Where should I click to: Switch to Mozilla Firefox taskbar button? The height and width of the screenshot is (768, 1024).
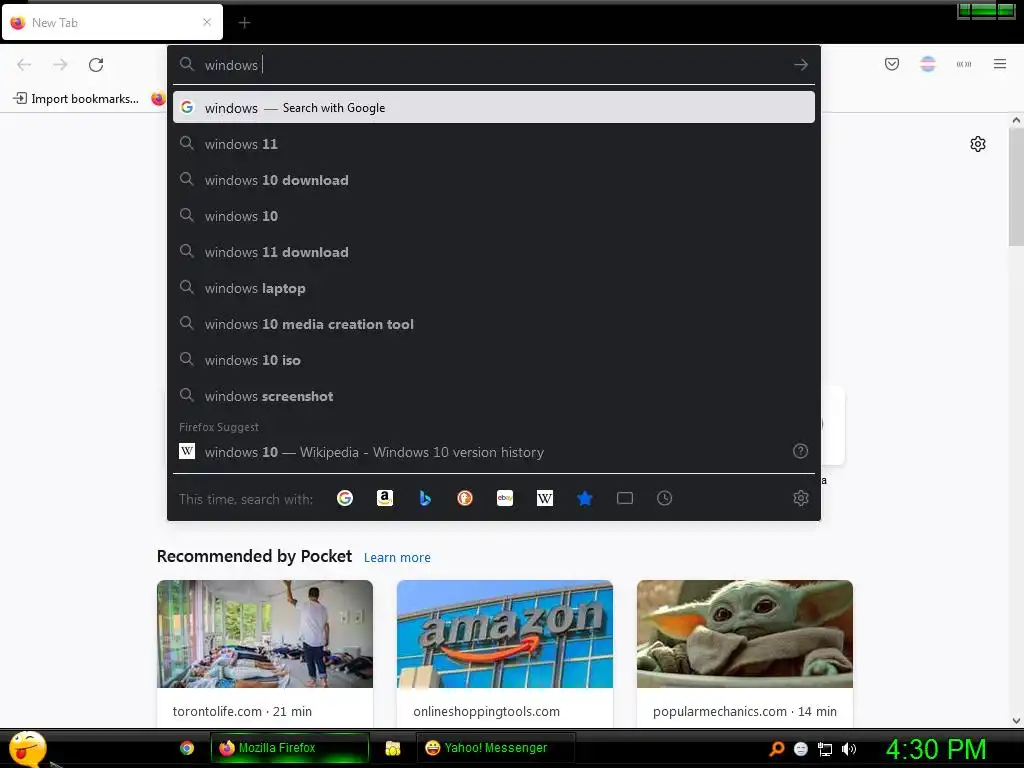289,748
